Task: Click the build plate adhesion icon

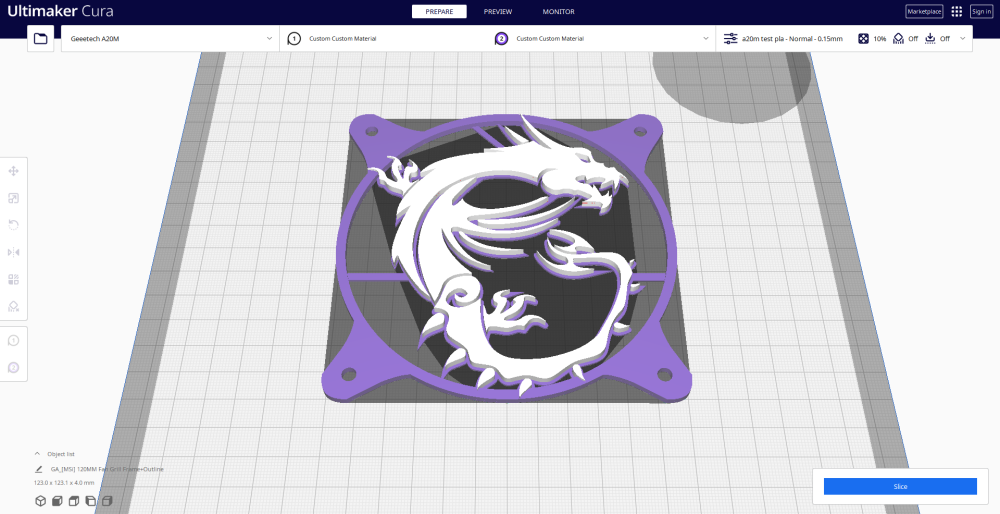Action: click(930, 39)
